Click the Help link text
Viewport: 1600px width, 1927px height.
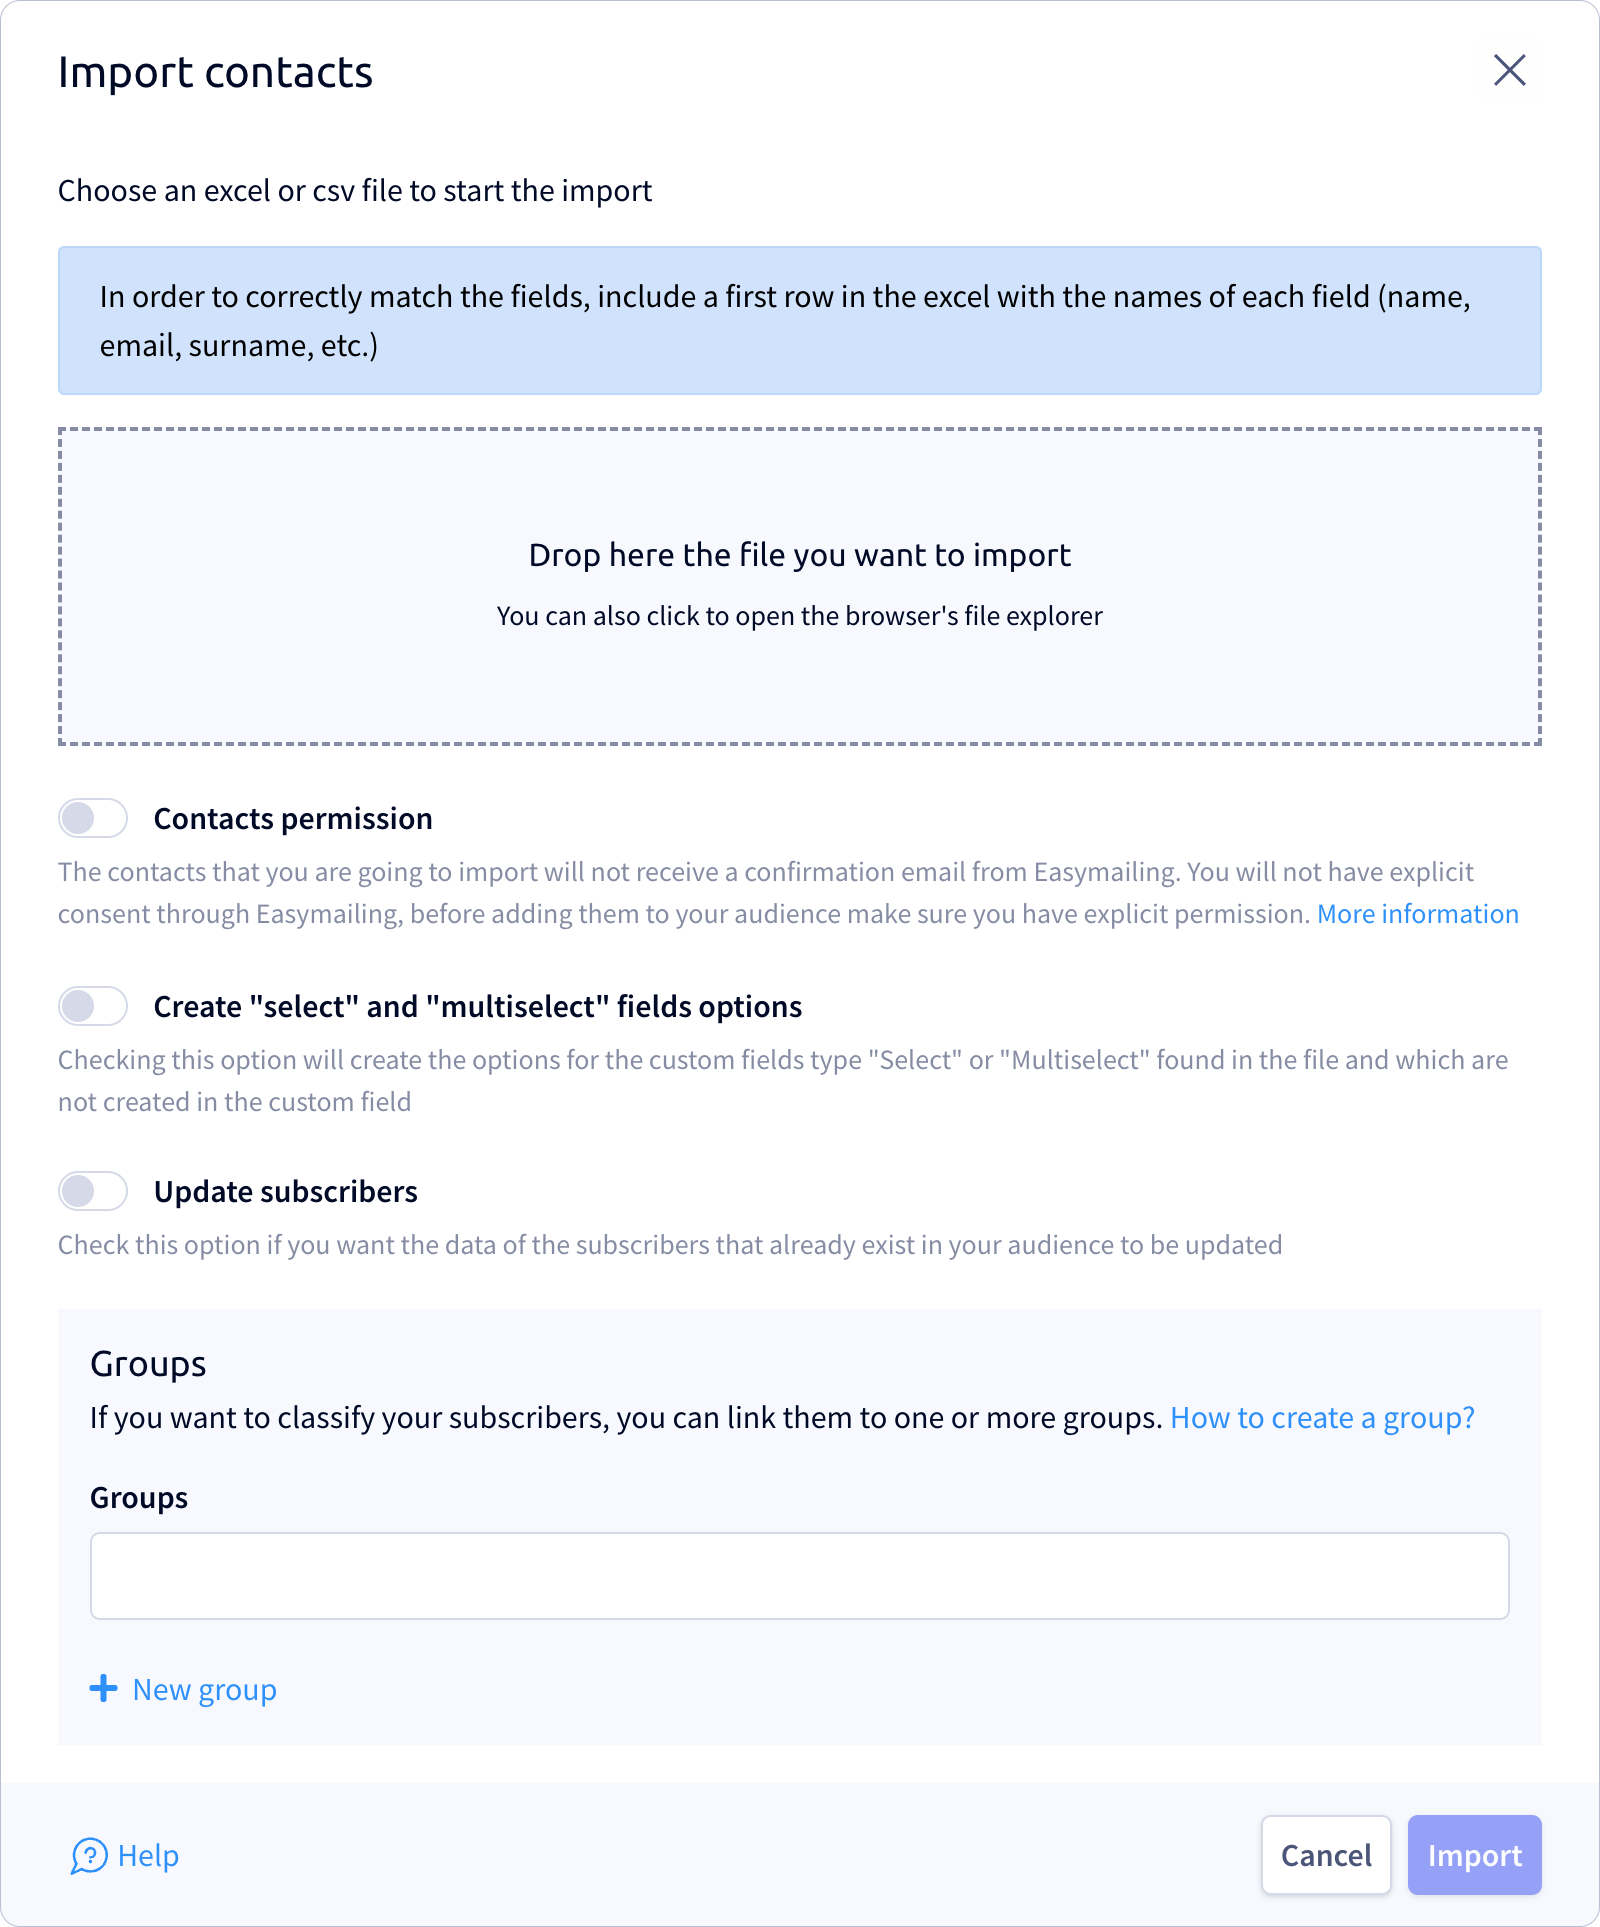click(148, 1856)
